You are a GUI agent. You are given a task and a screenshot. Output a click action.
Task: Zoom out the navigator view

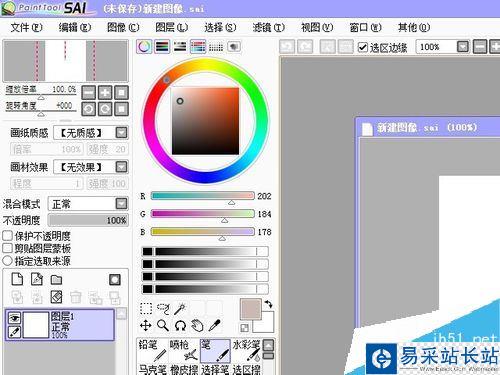point(89,92)
